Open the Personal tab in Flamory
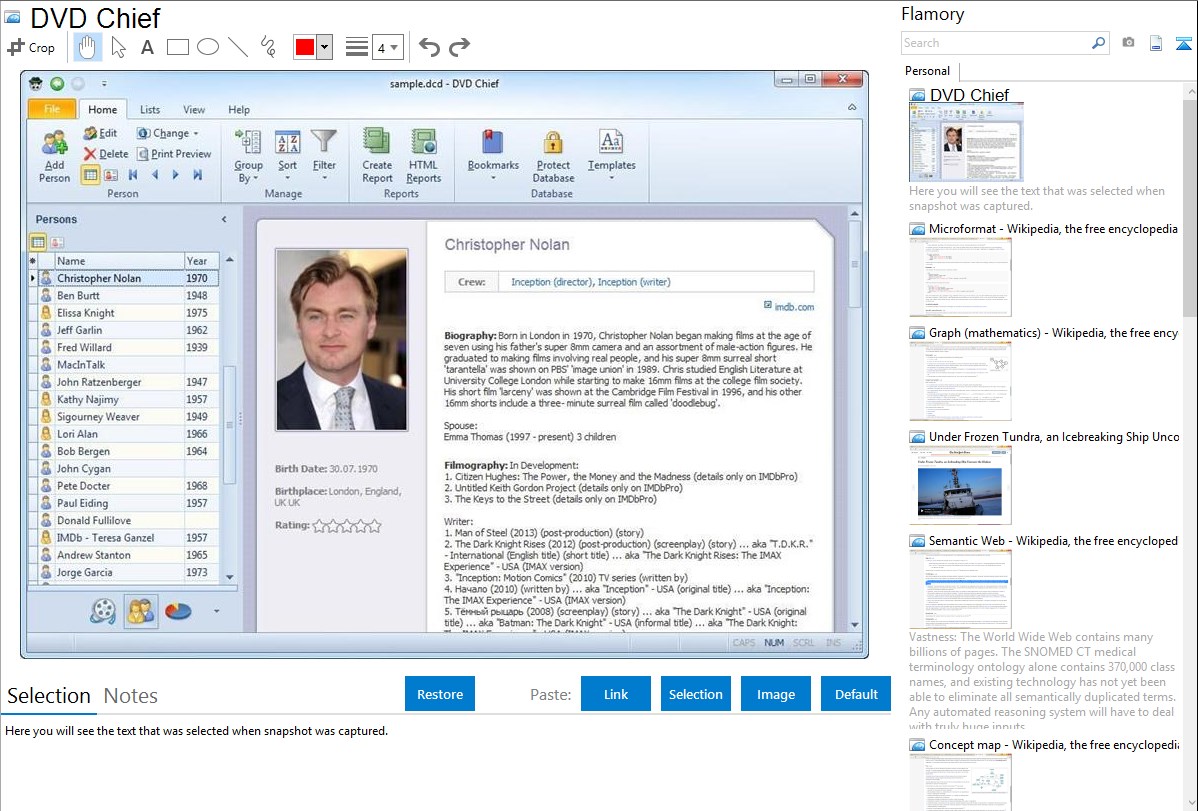The width and height of the screenshot is (1198, 811). [928, 70]
